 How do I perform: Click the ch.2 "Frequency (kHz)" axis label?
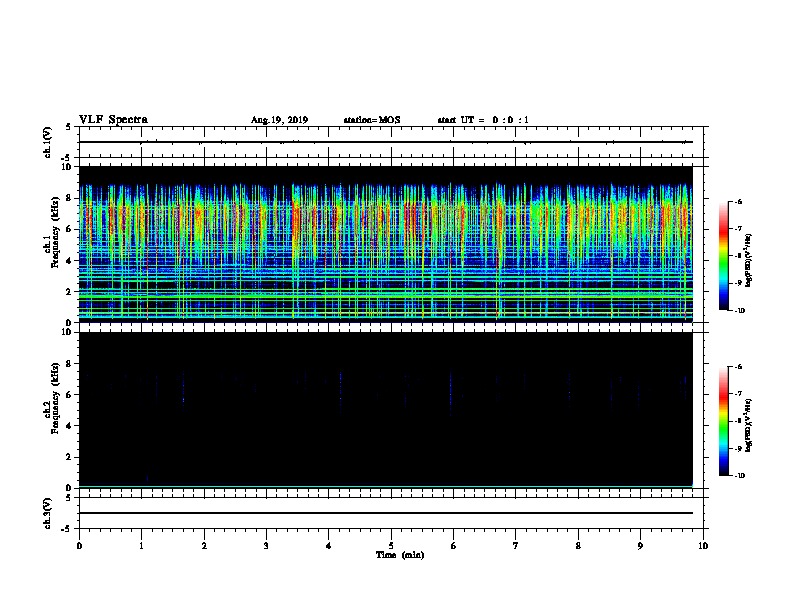click(x=56, y=398)
